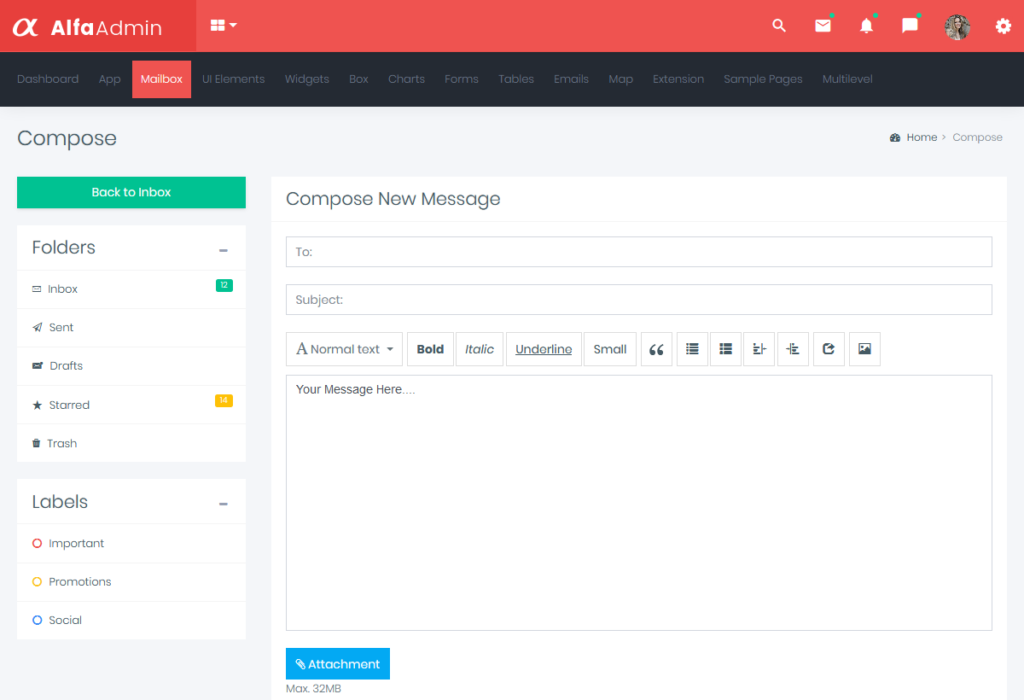Increase indent of the message text
The width and height of the screenshot is (1024, 700).
coord(758,348)
